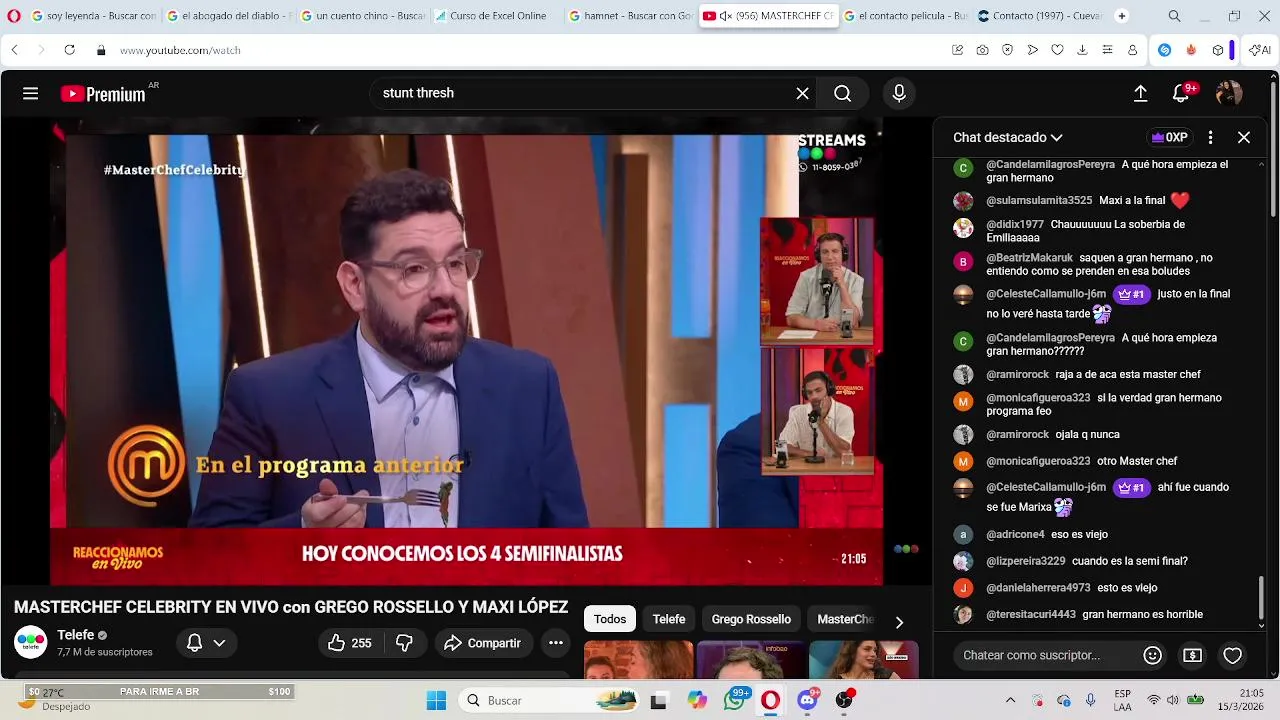Image resolution: width=1280 pixels, height=720 pixels.
Task: Open the Create upload icon
Action: click(x=1140, y=93)
